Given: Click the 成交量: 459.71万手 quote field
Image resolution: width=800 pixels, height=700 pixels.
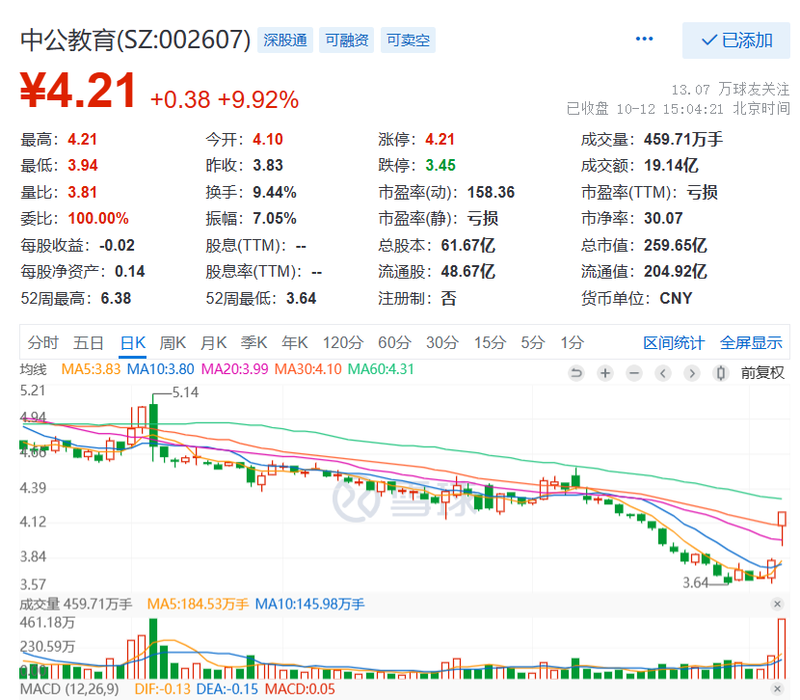Looking at the screenshot, I should point(652,139).
